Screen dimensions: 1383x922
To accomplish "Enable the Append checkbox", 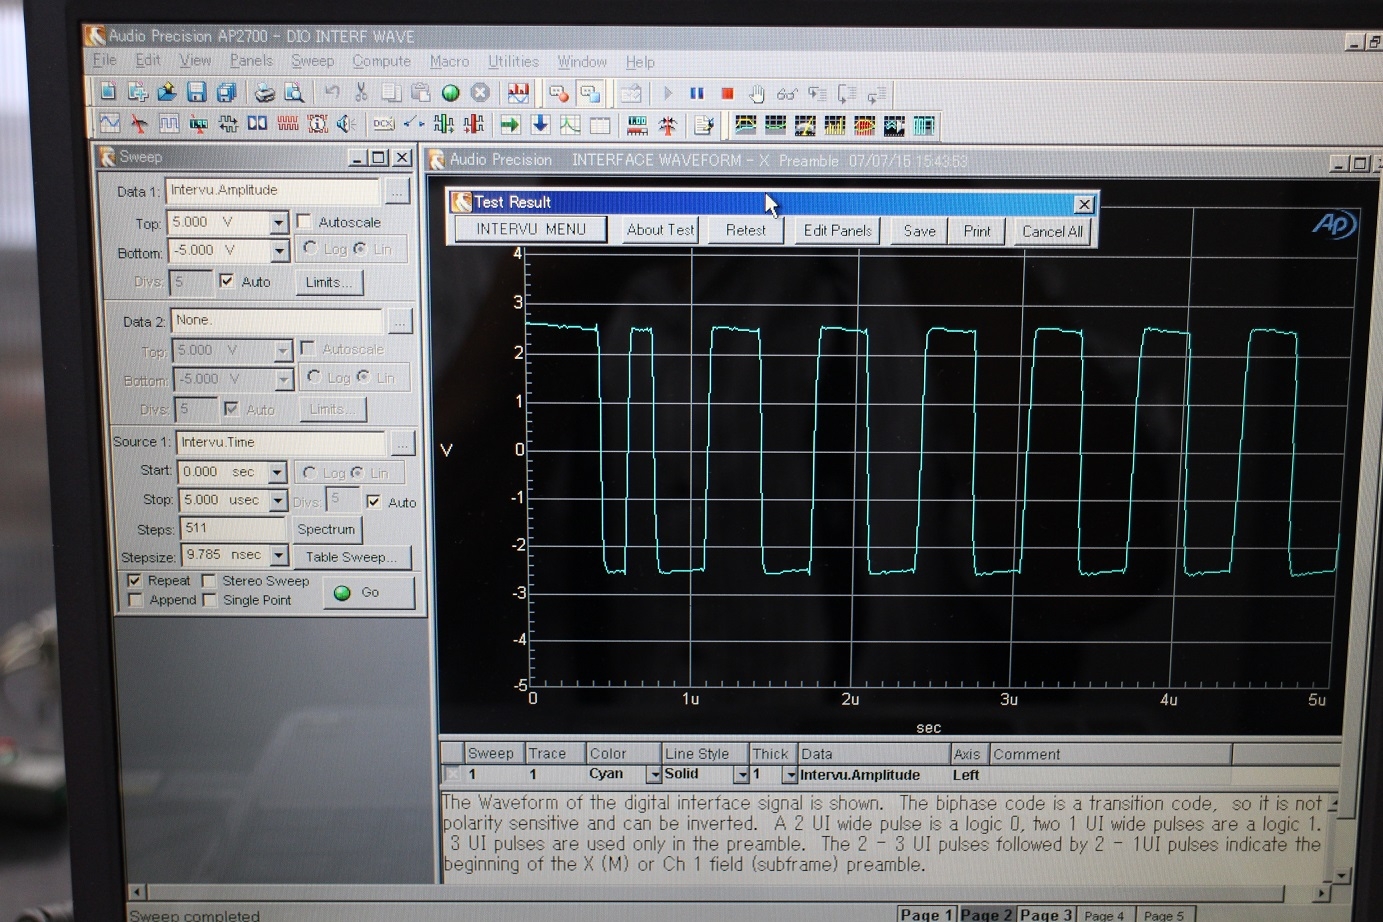I will click(x=135, y=600).
